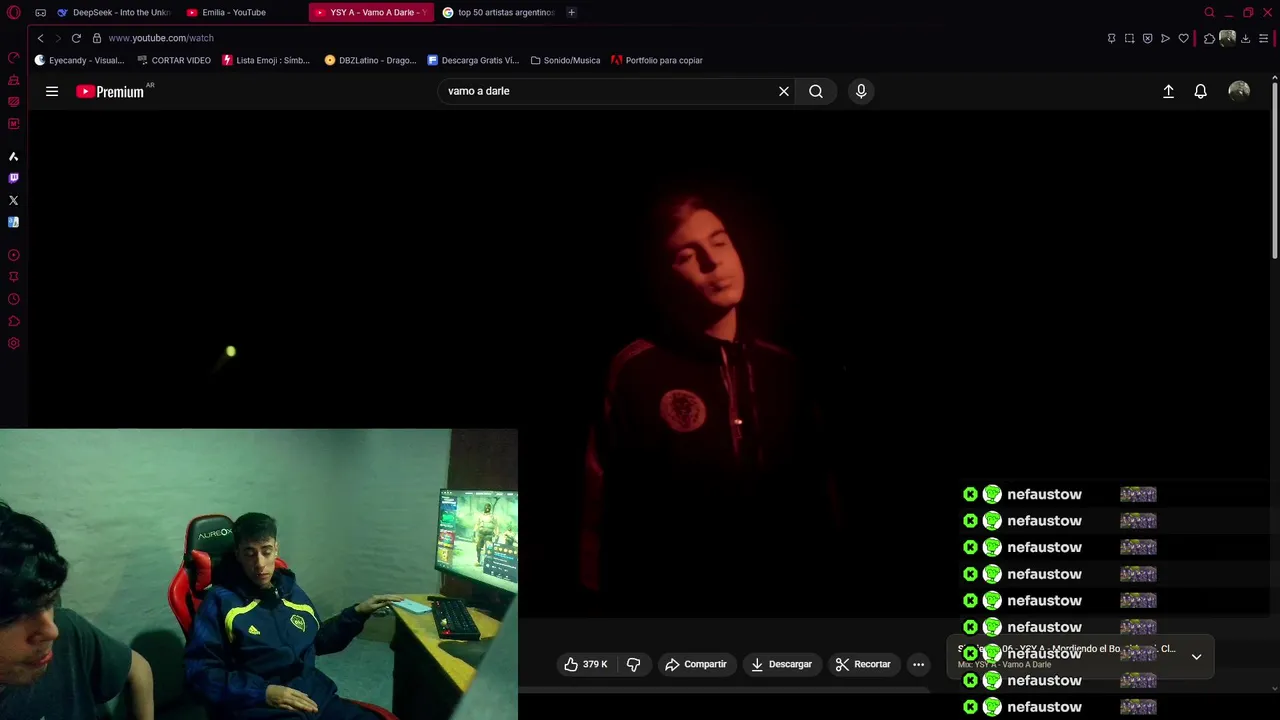The height and width of the screenshot is (720, 1280).
Task: Search tabs with top-right magnifier
Action: (x=1209, y=12)
